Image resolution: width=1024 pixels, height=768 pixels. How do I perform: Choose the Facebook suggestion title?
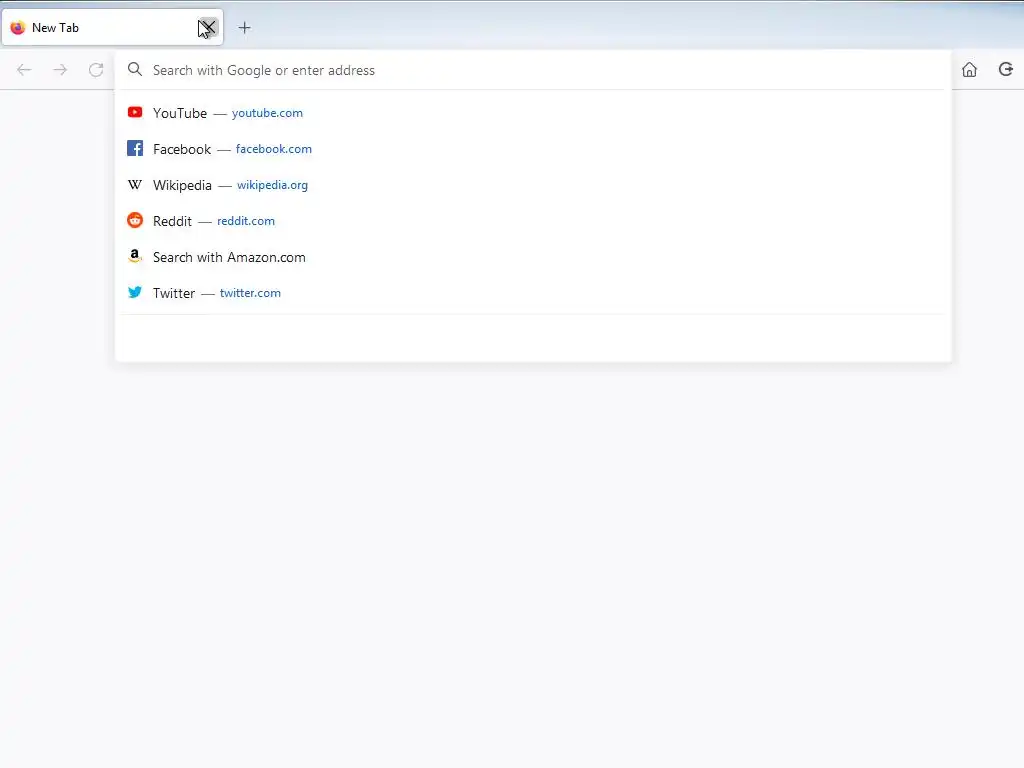tap(182, 149)
